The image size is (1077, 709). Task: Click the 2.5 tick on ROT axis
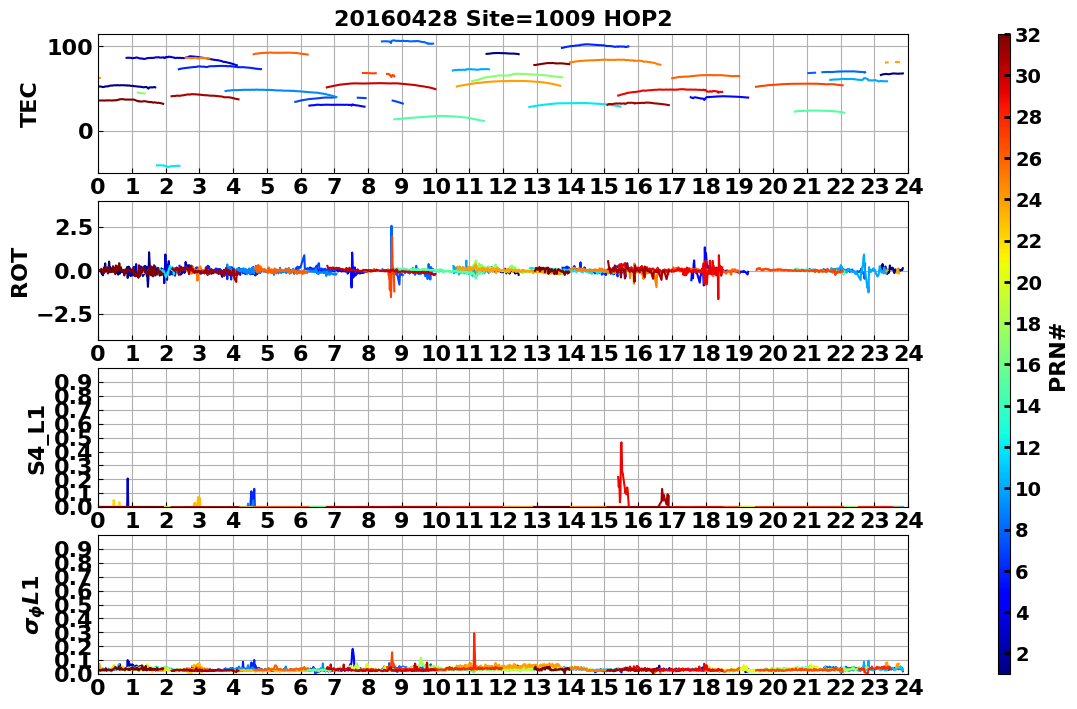(73, 227)
